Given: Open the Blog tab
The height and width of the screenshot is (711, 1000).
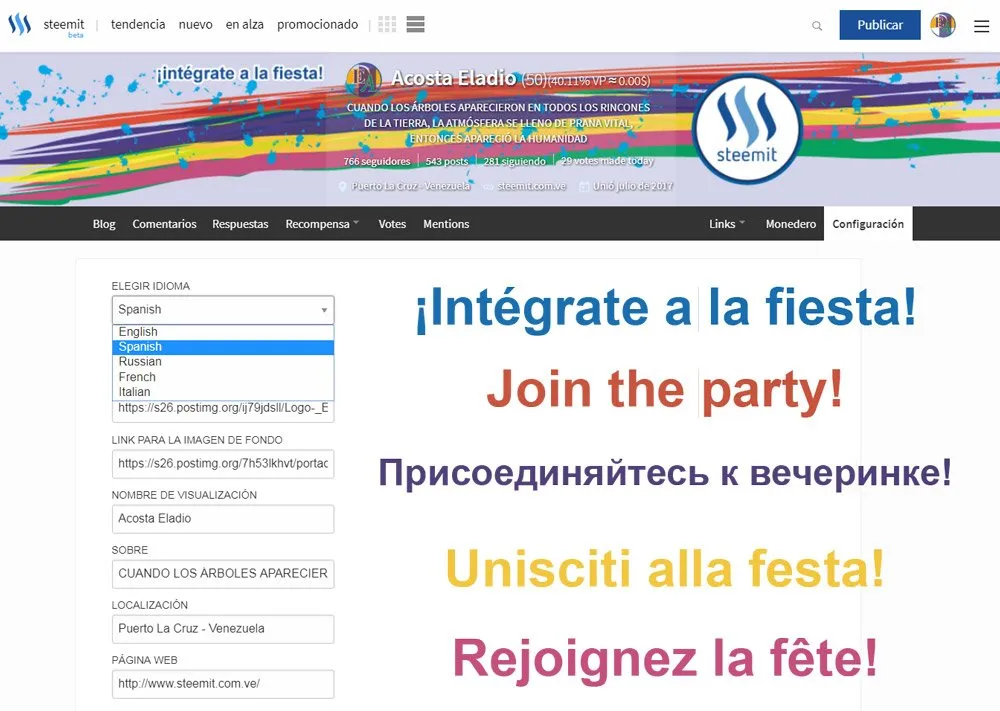Looking at the screenshot, I should [104, 224].
